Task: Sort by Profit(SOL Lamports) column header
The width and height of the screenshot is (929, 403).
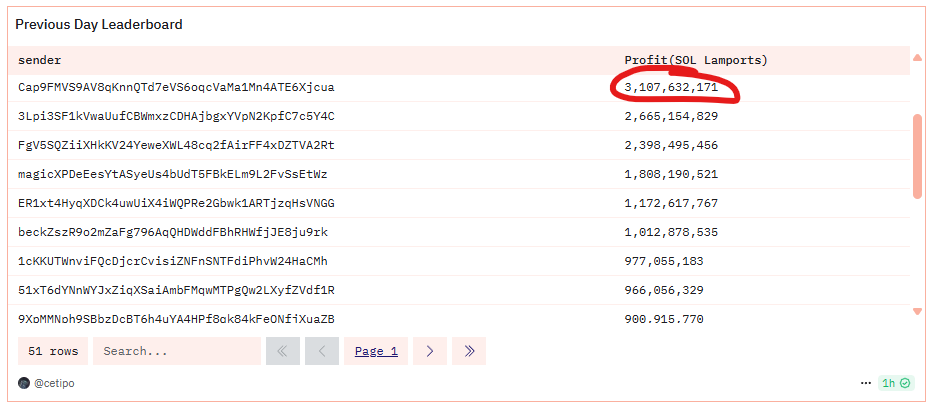Action: click(696, 60)
